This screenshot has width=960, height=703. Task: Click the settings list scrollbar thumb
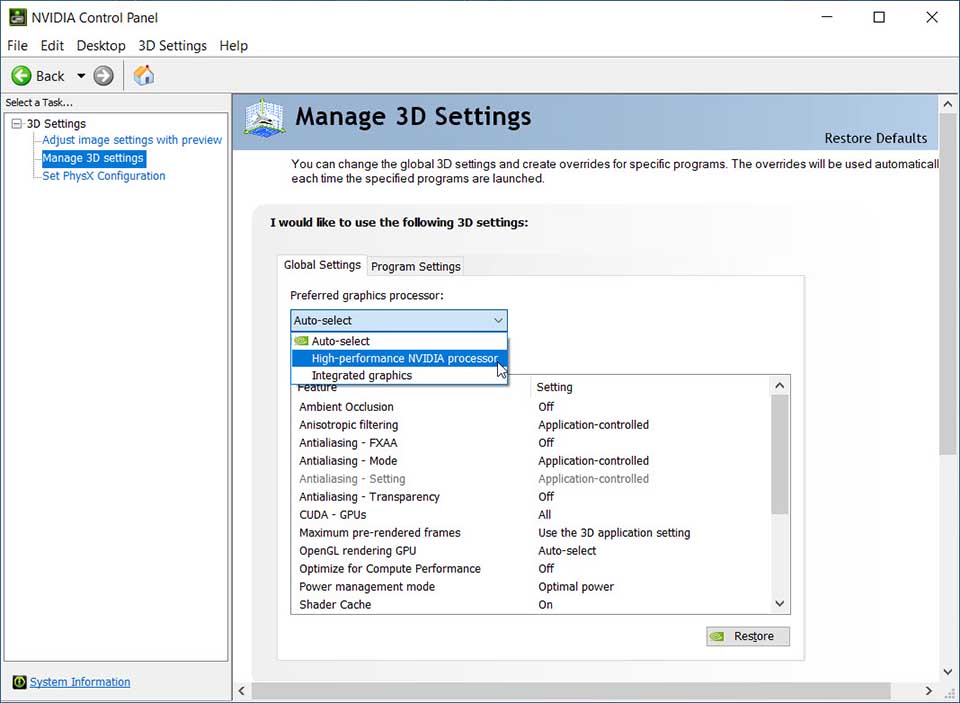779,454
